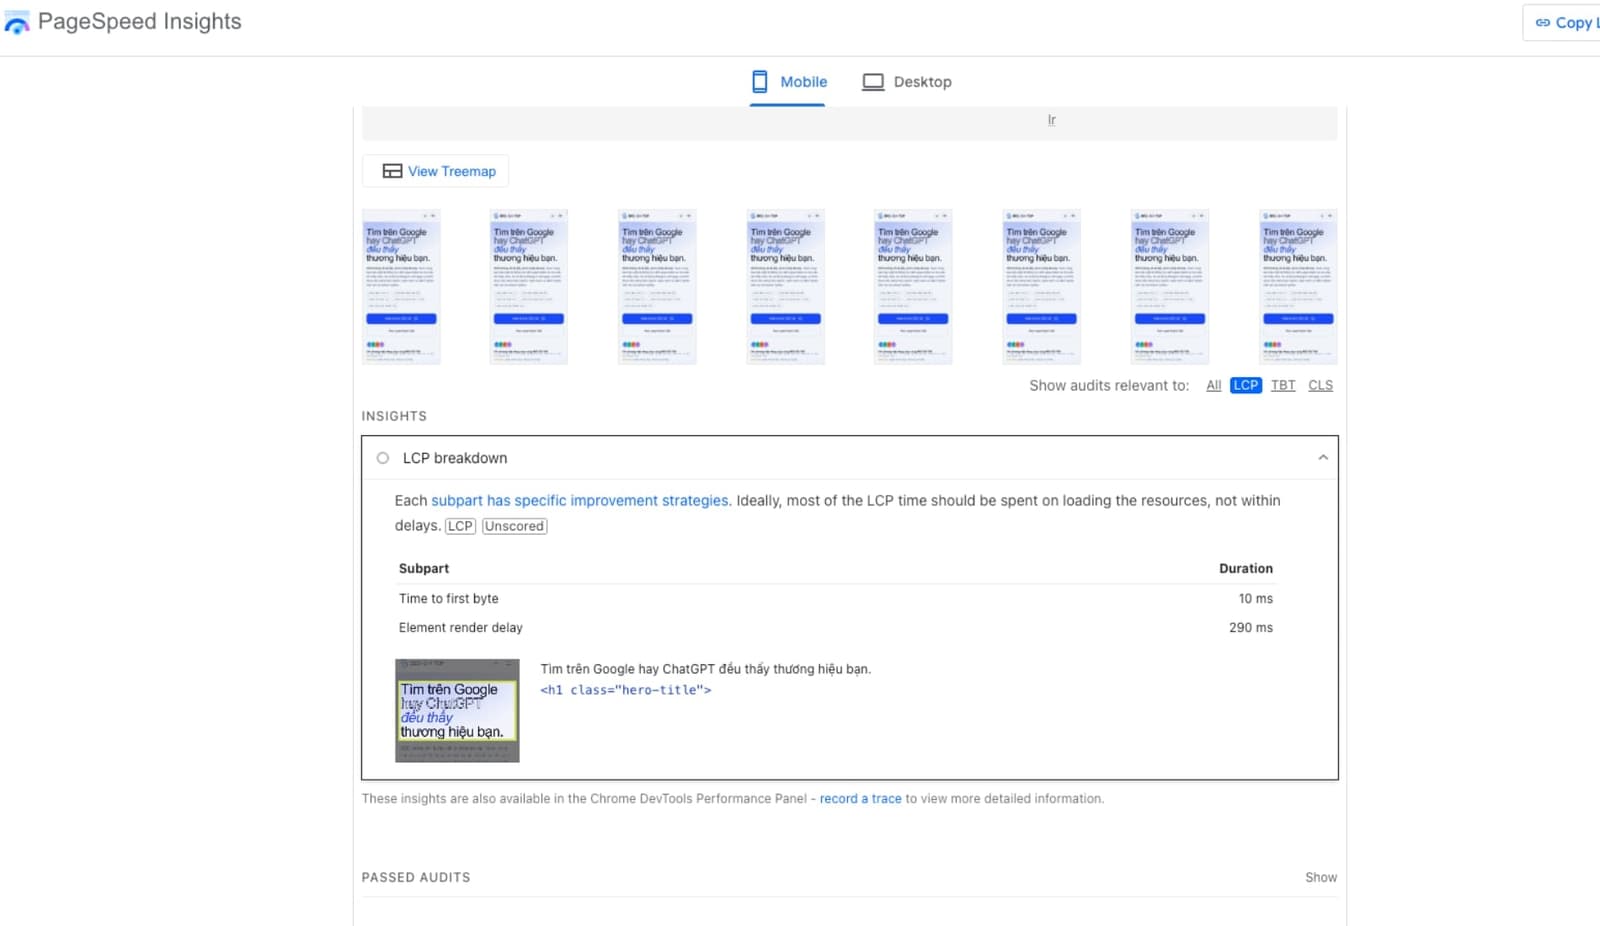
Task: Open the sixth filmstrip screenshot thumbnail
Action: (1041, 286)
